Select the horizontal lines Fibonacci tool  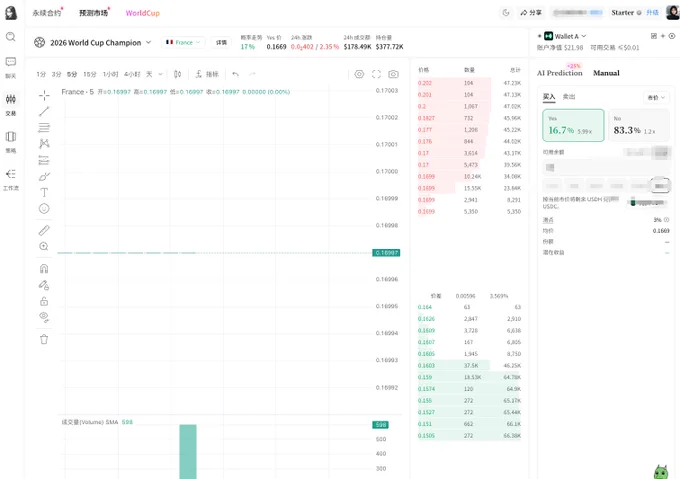tap(44, 127)
